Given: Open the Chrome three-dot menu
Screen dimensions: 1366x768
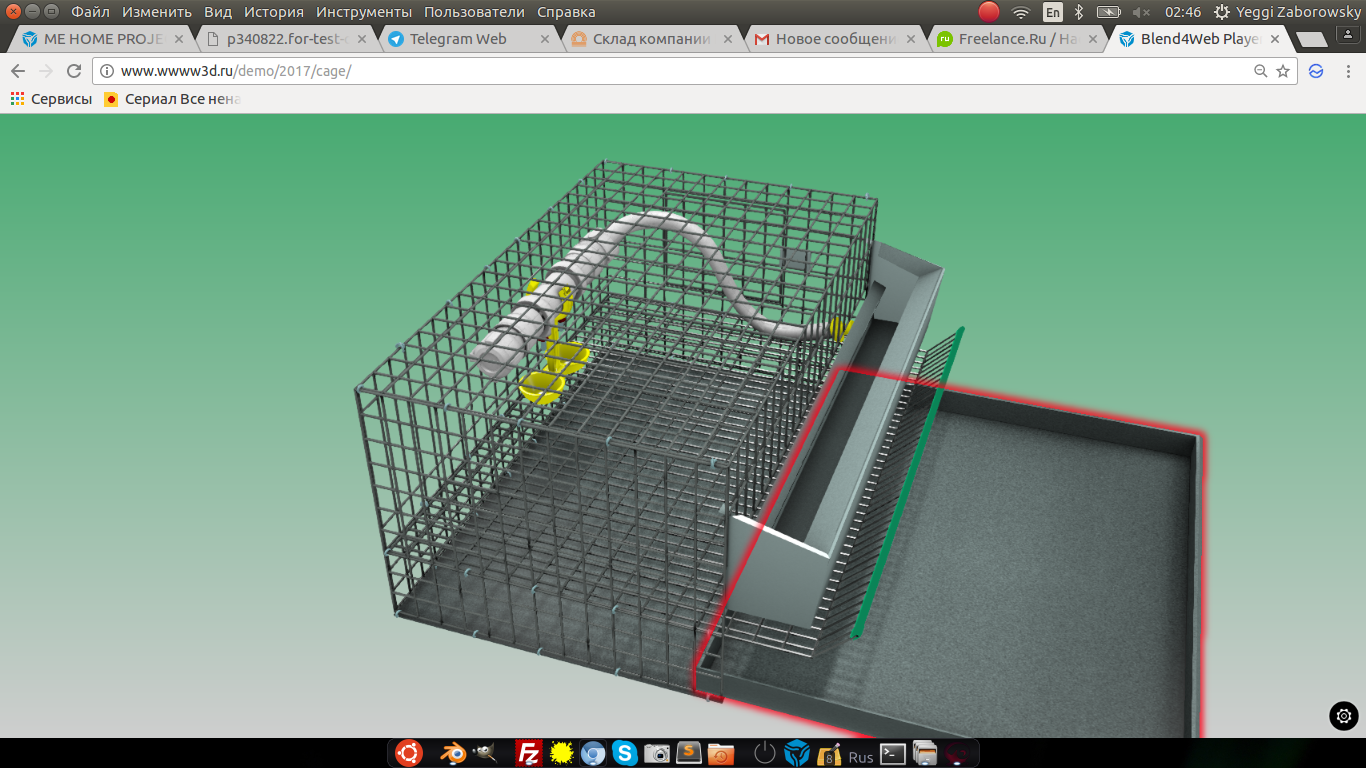Looking at the screenshot, I should click(x=1346, y=71).
